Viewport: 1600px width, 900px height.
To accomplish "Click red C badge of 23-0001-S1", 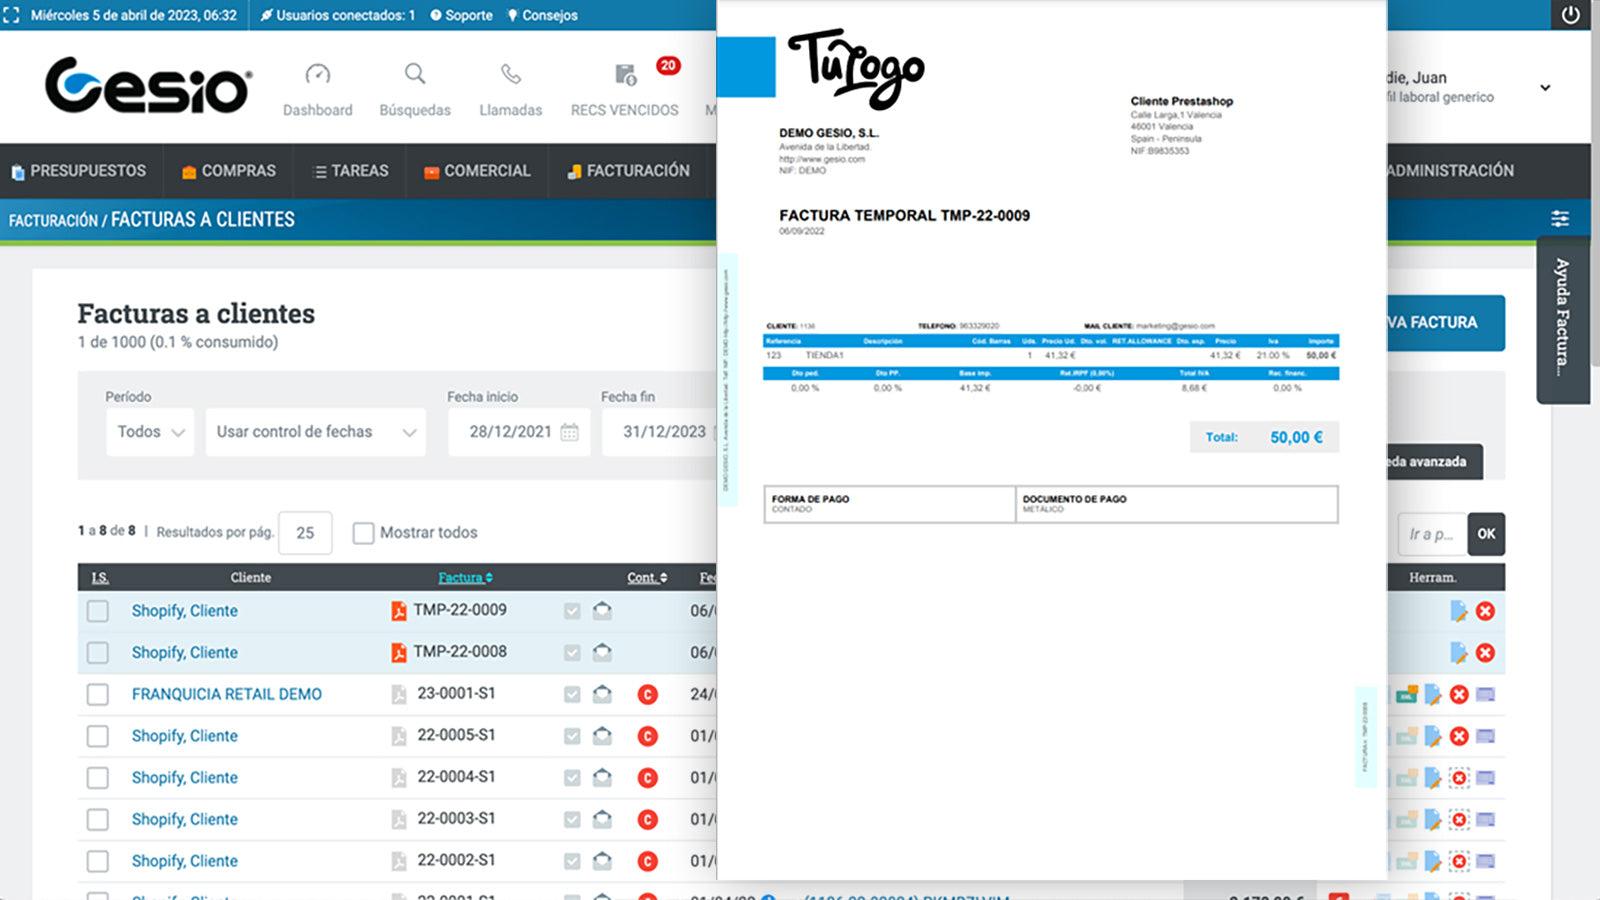I will 648,694.
